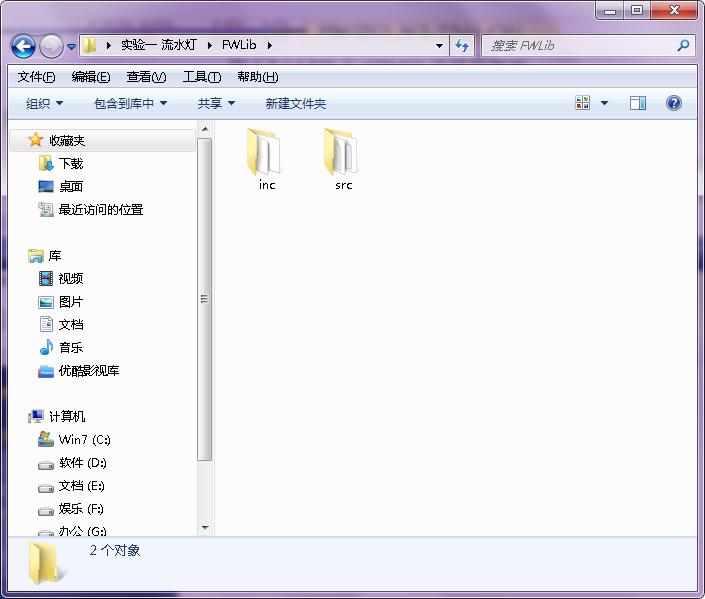Open the recent pages history dropdown
The width and height of the screenshot is (705, 599).
pyautogui.click(x=71, y=46)
